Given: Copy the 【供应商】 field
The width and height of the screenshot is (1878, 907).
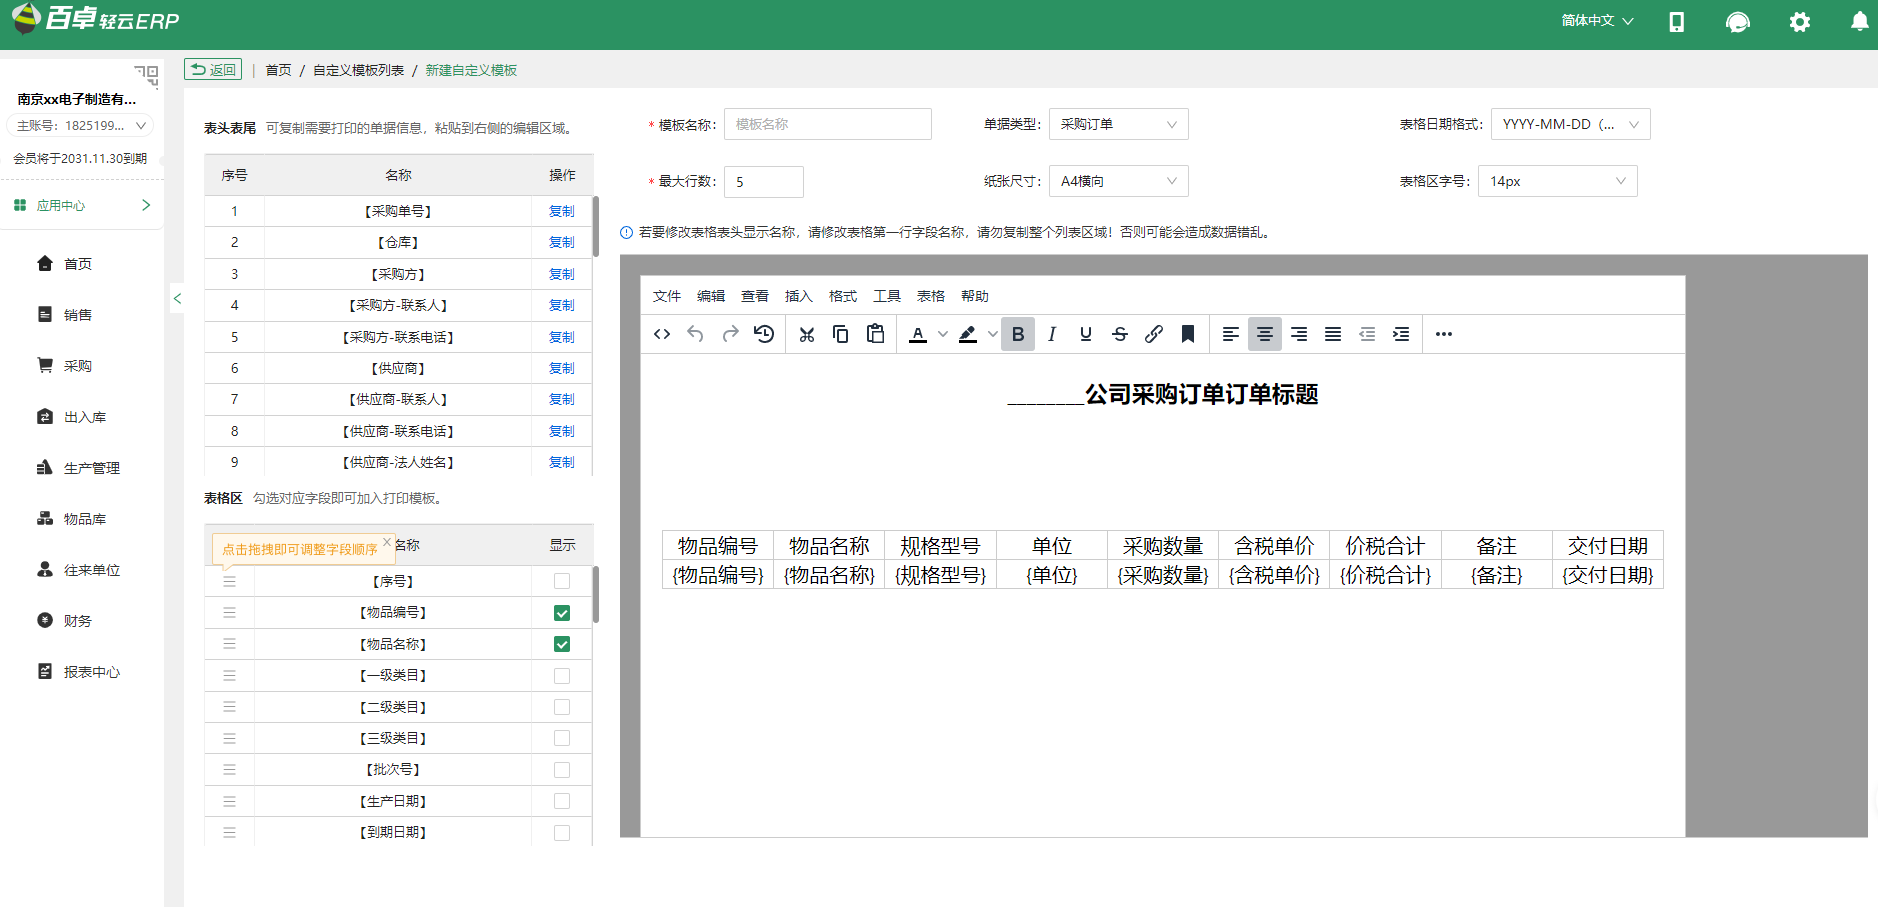Looking at the screenshot, I should (x=562, y=369).
